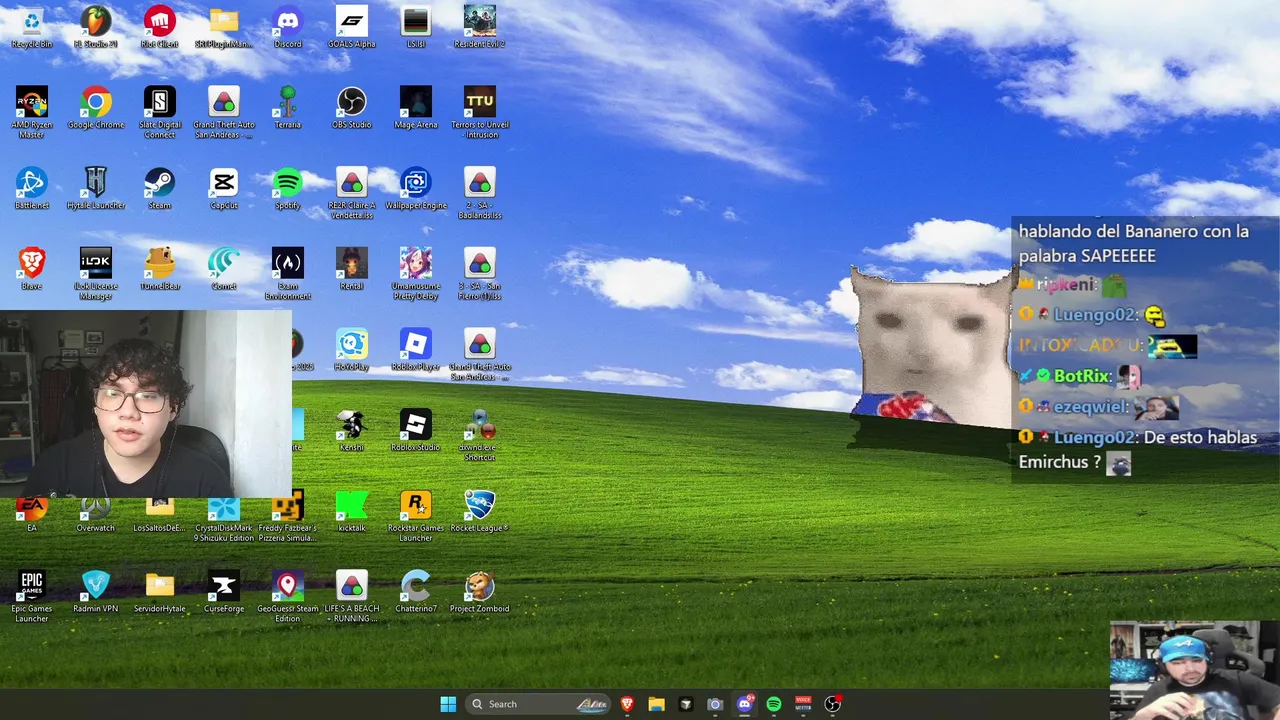1280x720 pixels.
Task: Open the Rocket League shortcut
Action: (x=480, y=511)
